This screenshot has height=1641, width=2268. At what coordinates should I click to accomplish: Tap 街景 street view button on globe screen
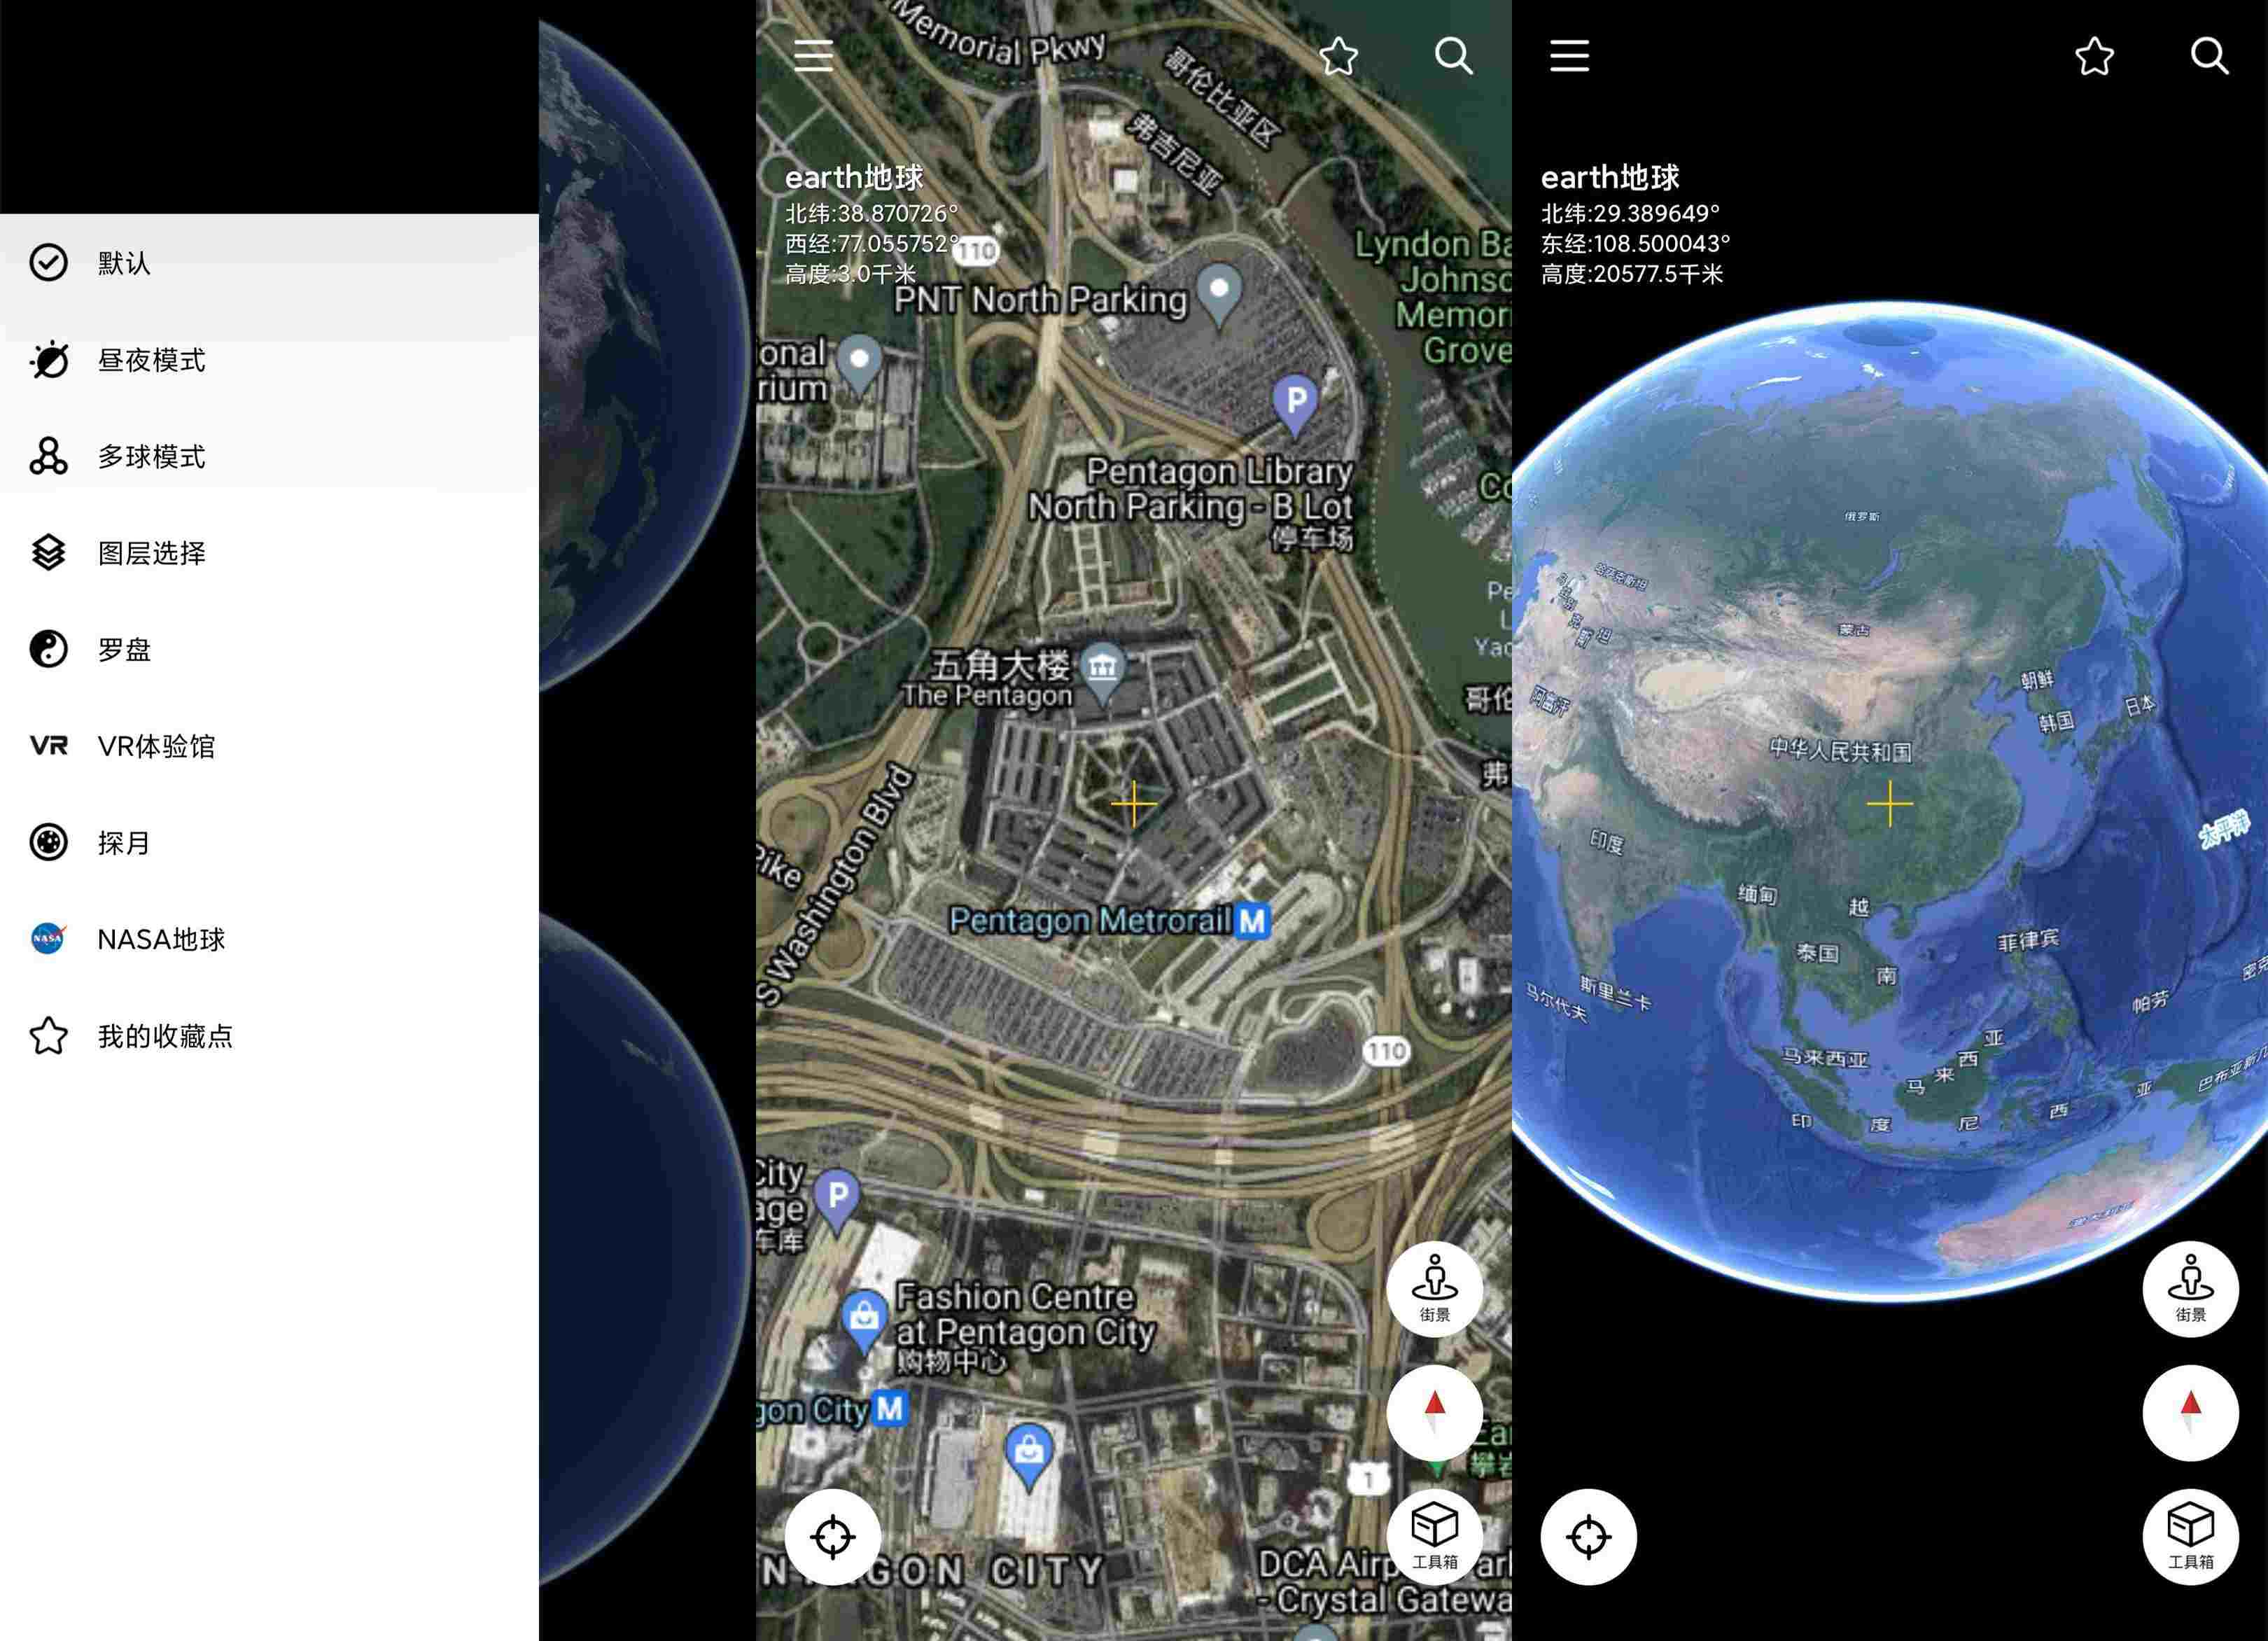click(2190, 1289)
